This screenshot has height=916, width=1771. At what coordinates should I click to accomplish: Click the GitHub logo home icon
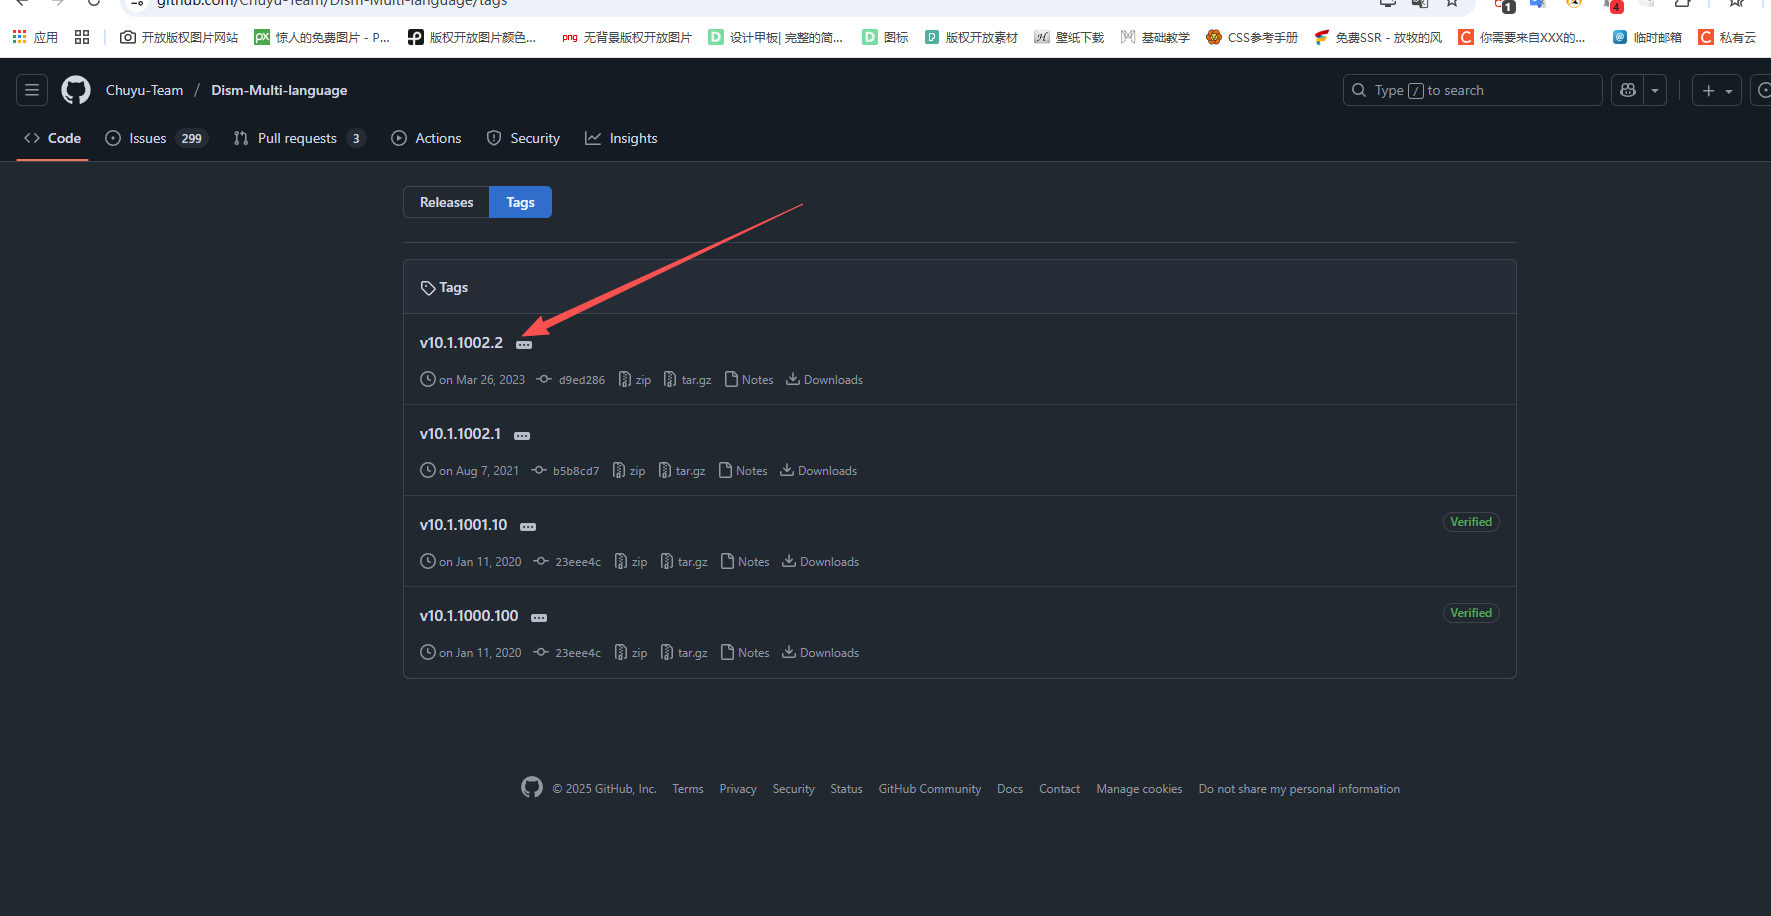(x=76, y=90)
